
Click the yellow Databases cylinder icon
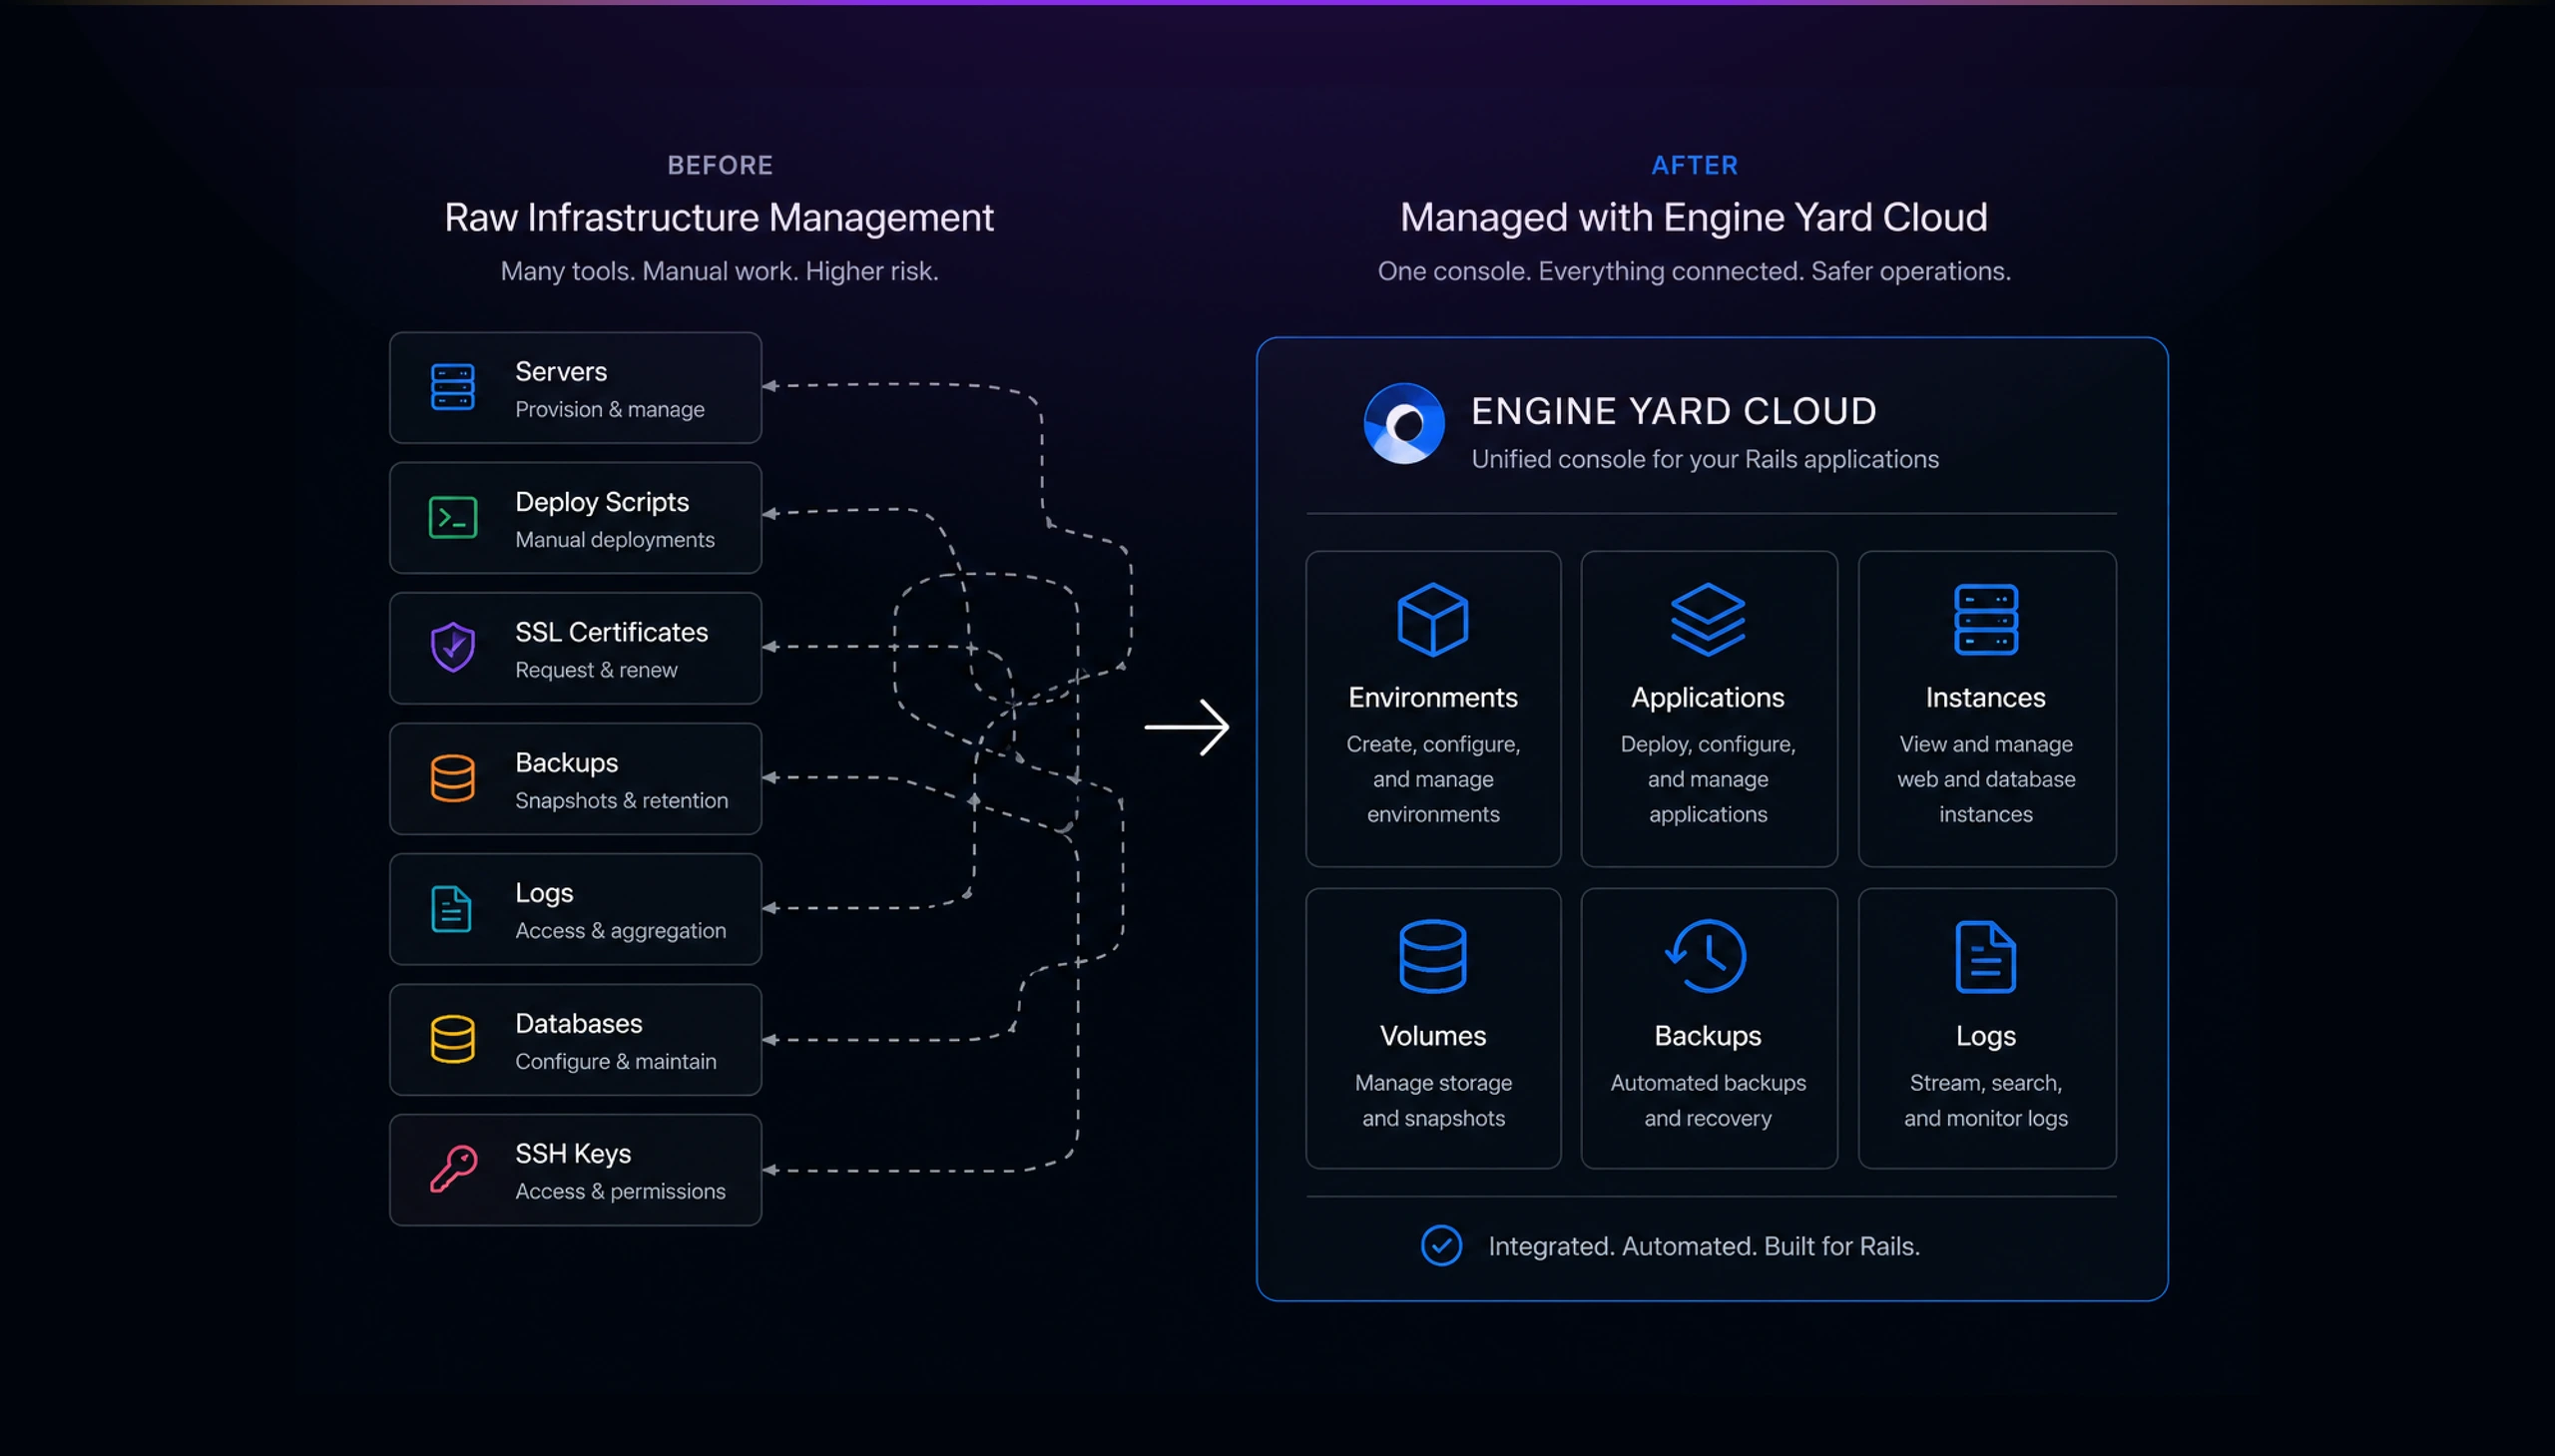452,1039
